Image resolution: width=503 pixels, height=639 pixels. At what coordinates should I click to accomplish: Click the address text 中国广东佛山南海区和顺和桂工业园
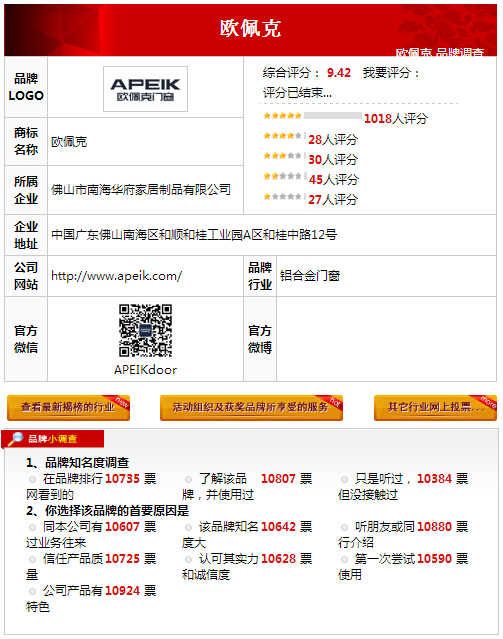(147, 235)
